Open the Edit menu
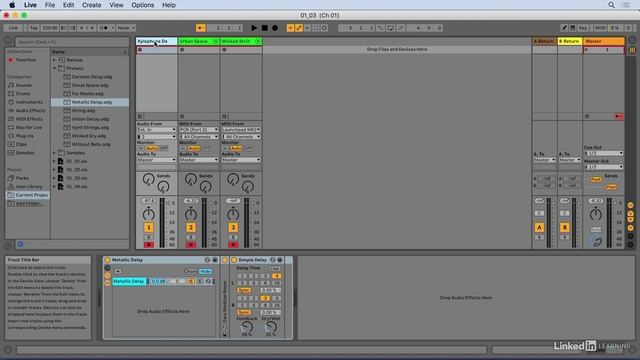 [69, 5]
